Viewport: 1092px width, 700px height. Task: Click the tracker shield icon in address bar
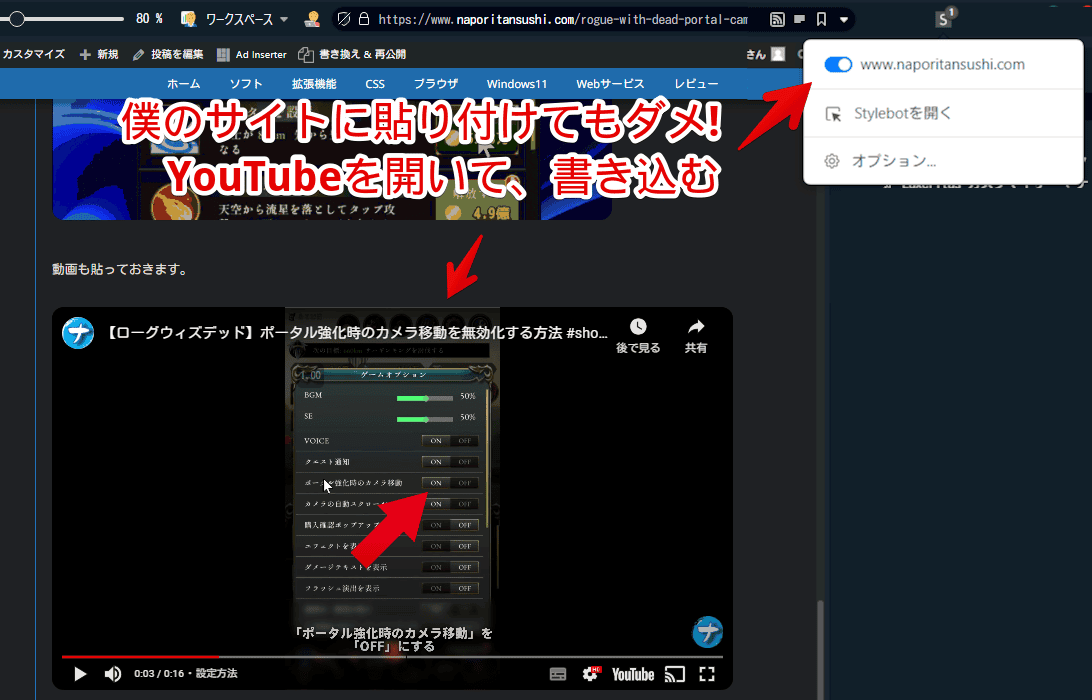[343, 20]
